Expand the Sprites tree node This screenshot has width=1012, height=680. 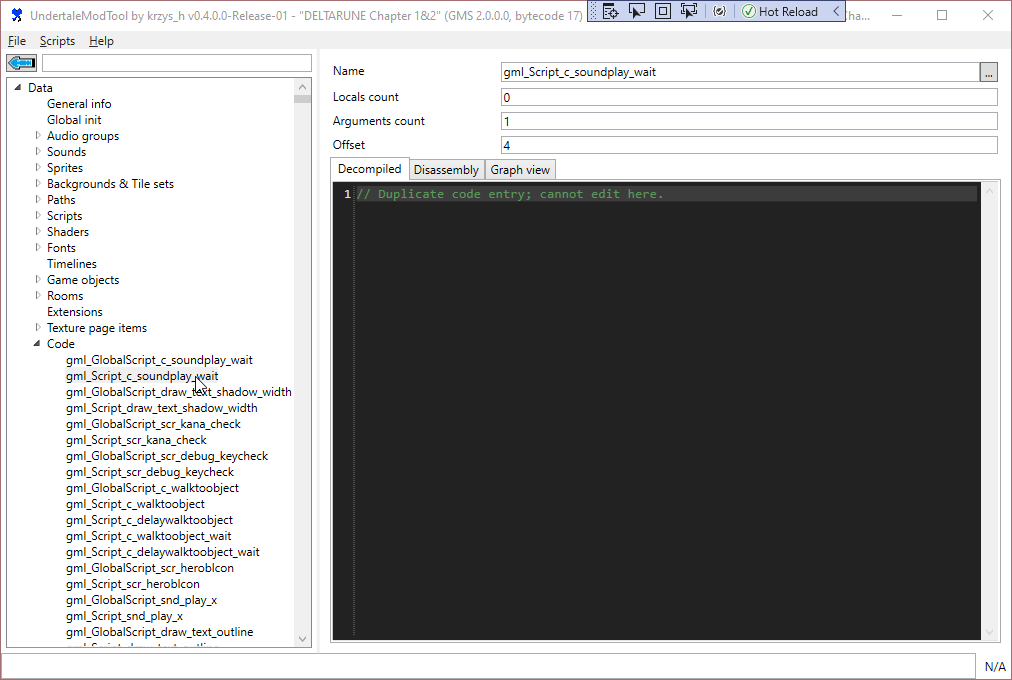point(37,167)
